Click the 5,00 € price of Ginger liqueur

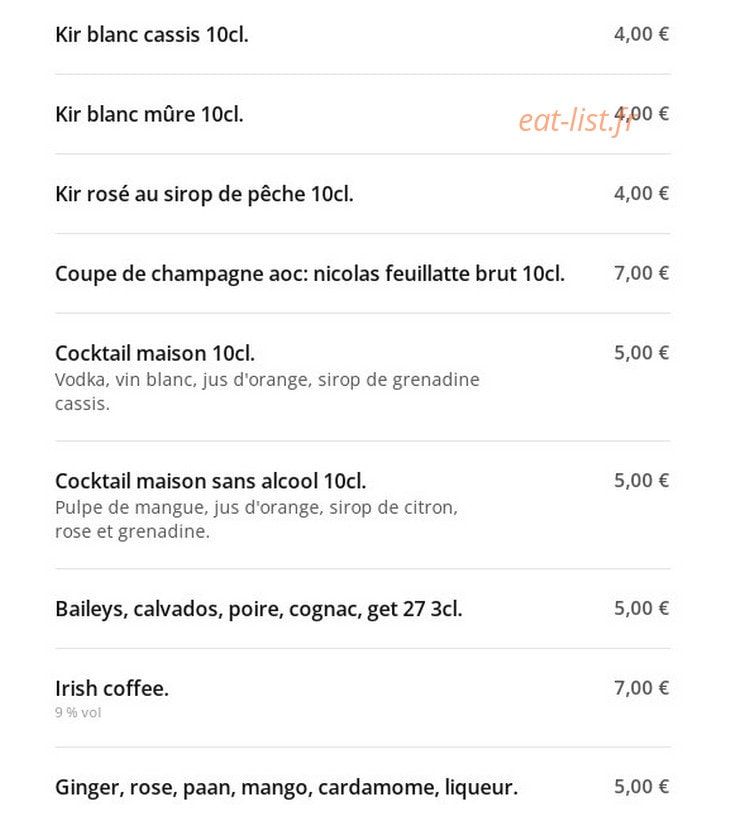642,787
